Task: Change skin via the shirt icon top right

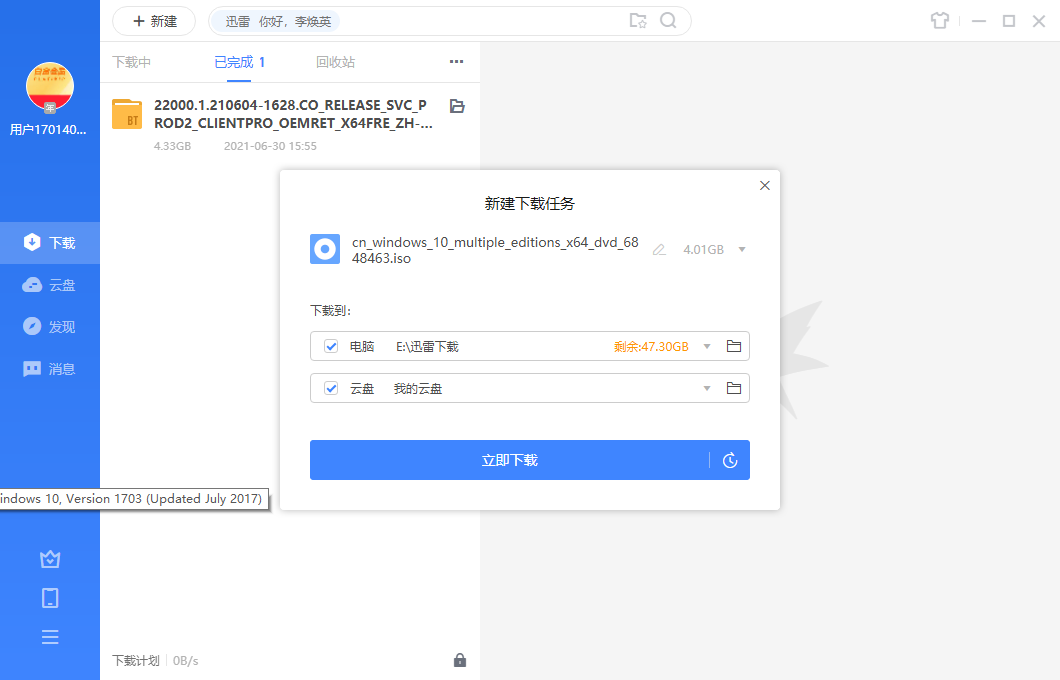Action: 940,20
